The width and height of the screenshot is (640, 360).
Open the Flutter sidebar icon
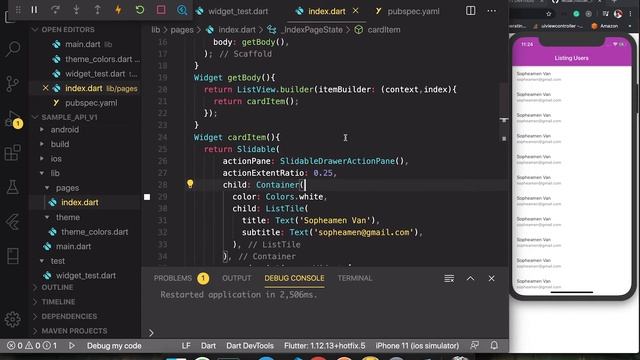(x=13, y=222)
